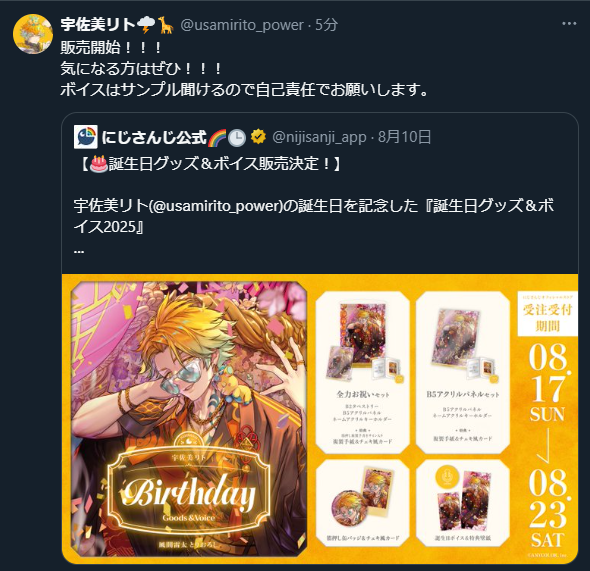Open the にじさんじ公式 display name

coord(154,137)
